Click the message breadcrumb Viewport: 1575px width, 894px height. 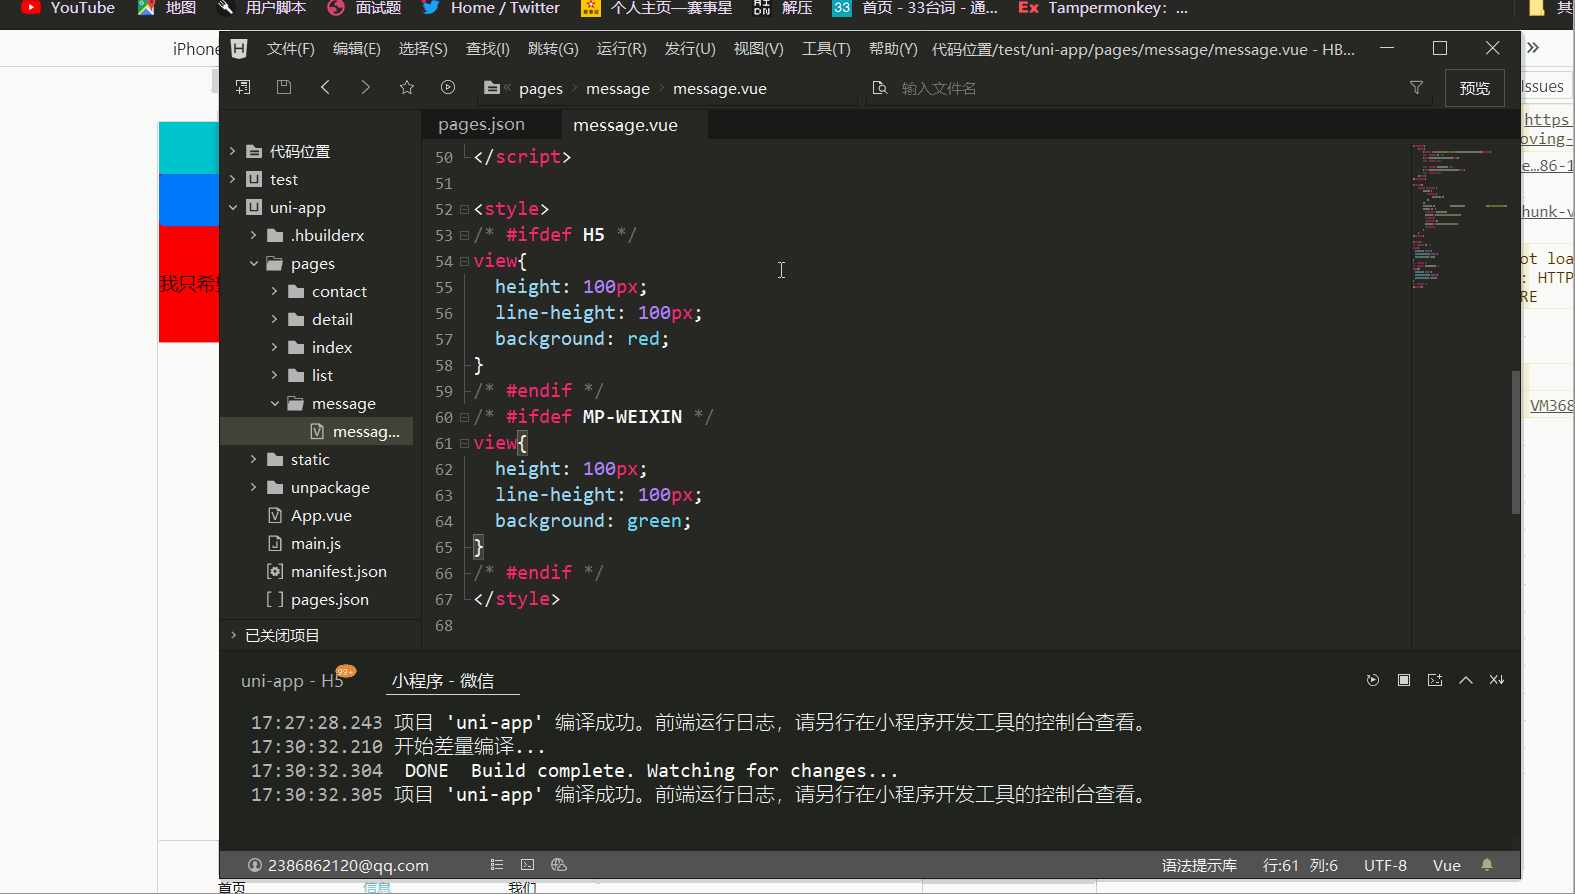[618, 89]
